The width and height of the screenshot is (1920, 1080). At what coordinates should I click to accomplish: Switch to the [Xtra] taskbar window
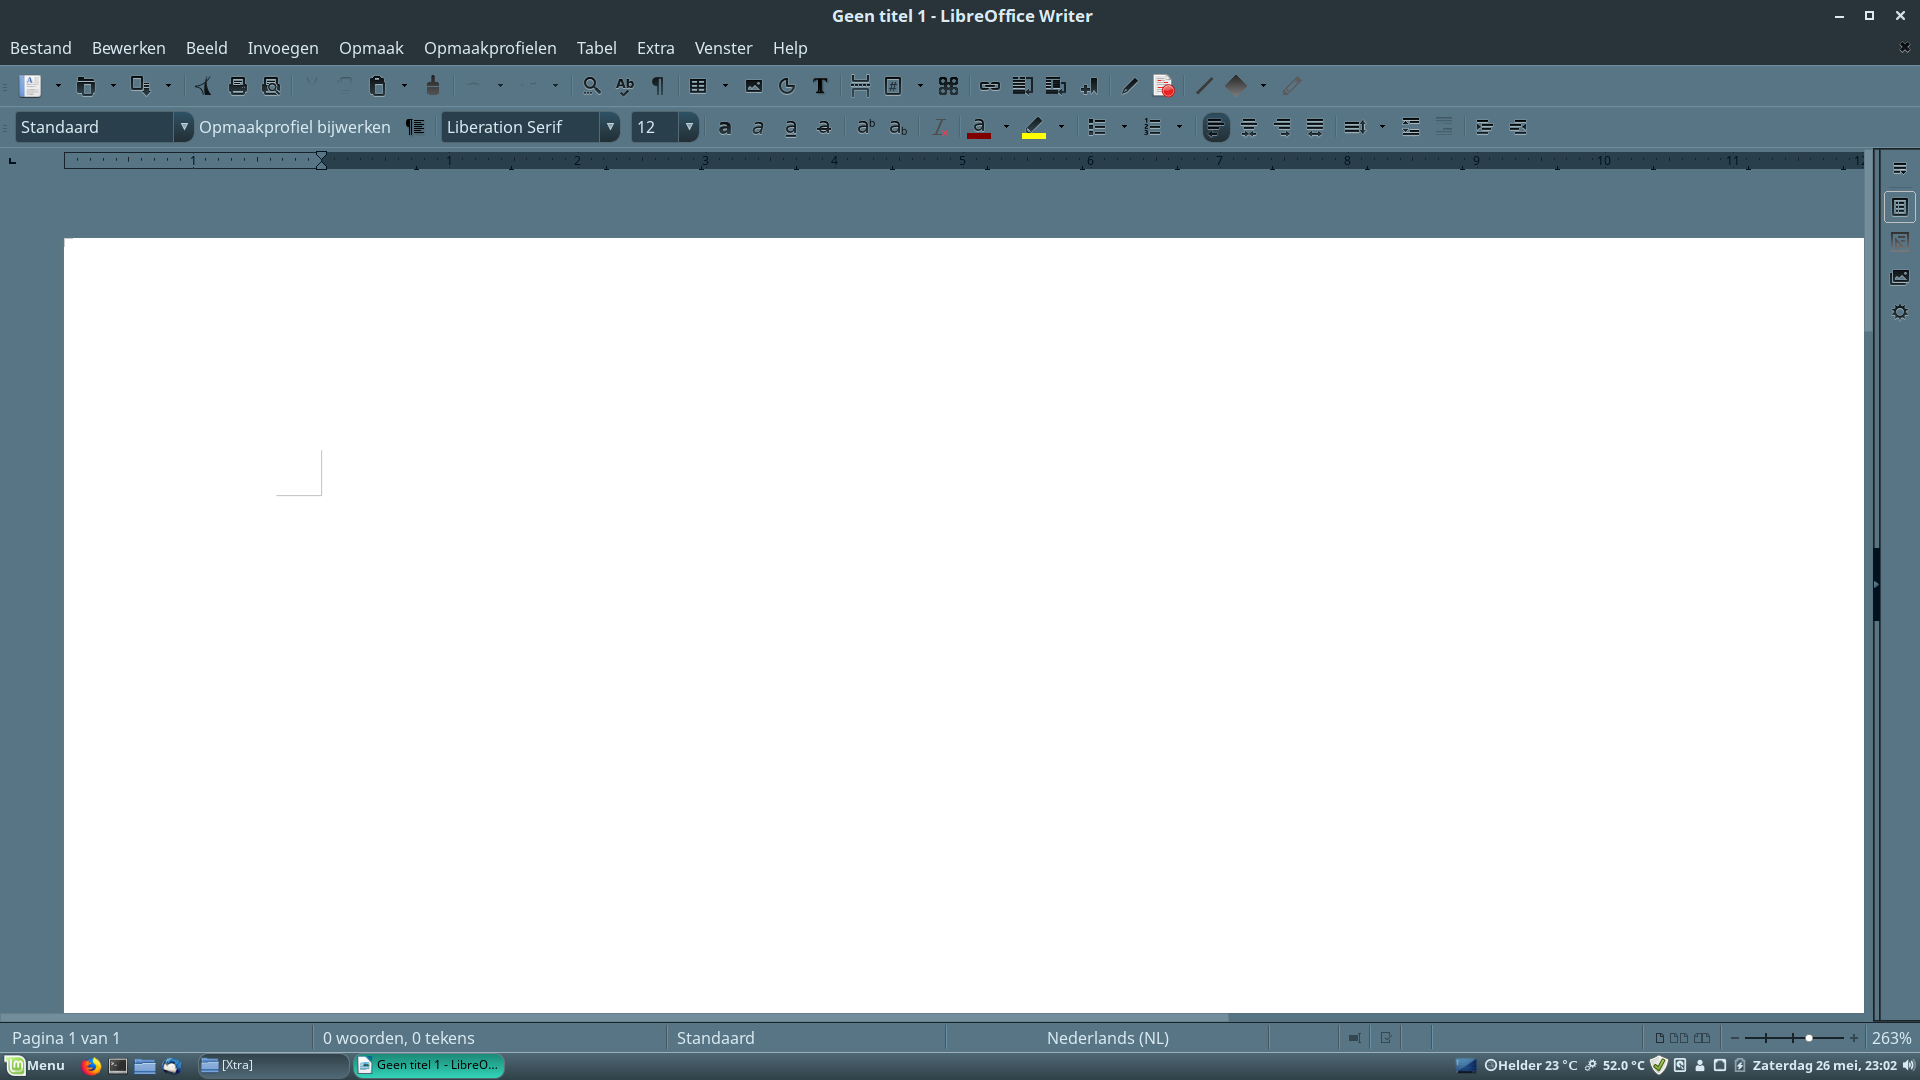click(x=272, y=1065)
